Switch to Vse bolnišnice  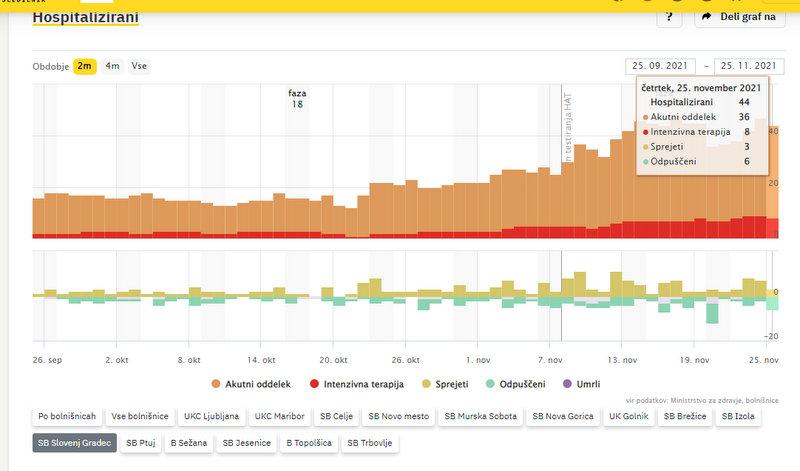click(x=140, y=415)
